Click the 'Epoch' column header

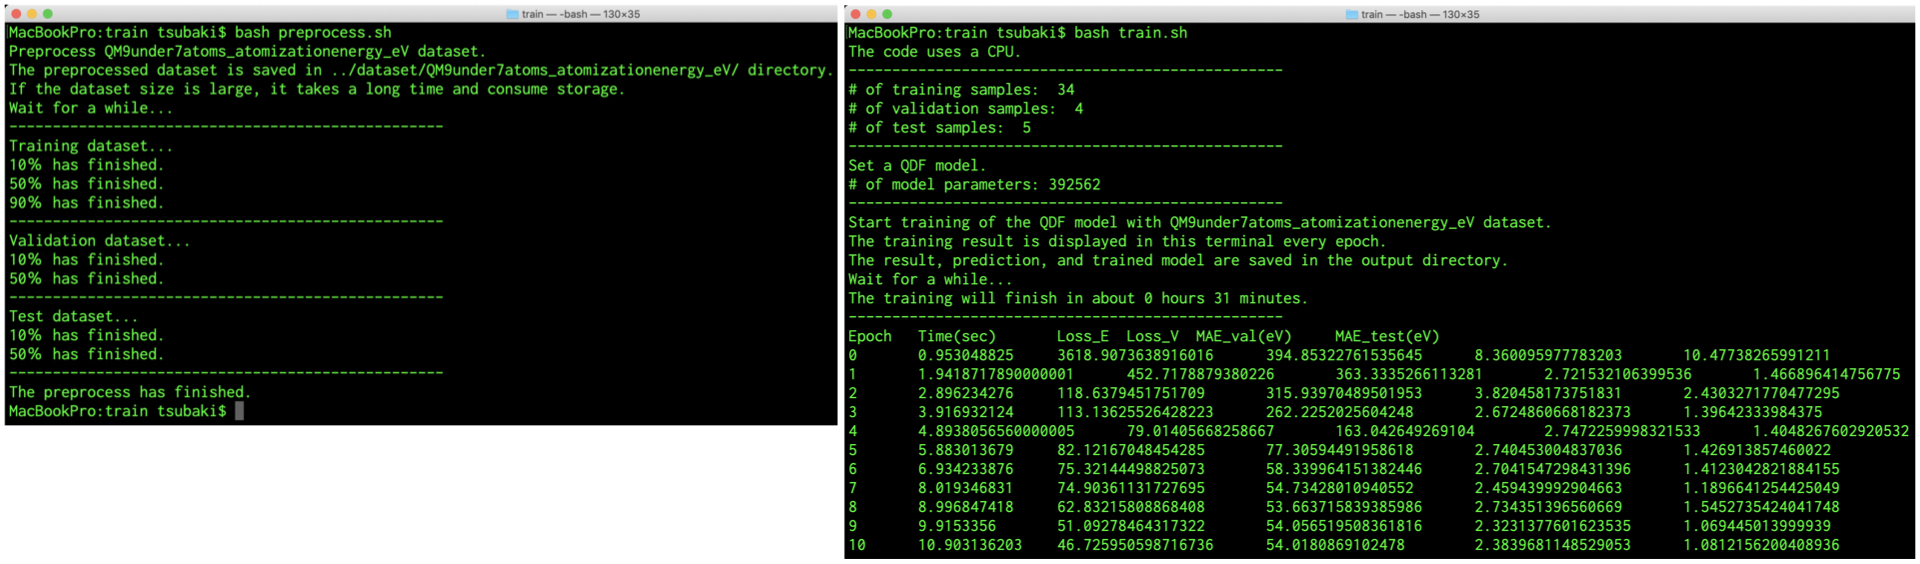coord(870,337)
